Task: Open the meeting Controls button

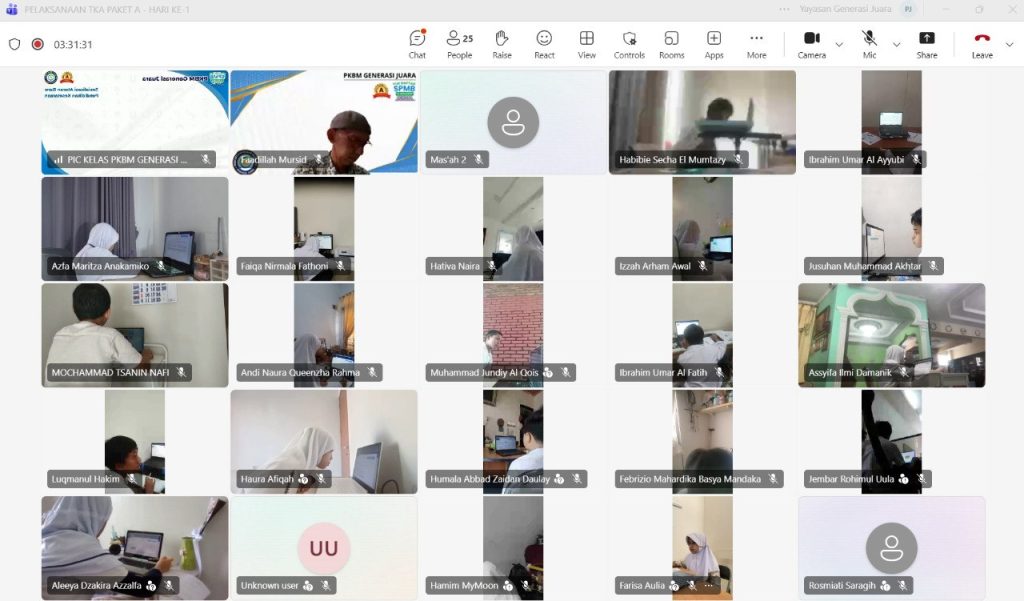Action: click(x=629, y=43)
